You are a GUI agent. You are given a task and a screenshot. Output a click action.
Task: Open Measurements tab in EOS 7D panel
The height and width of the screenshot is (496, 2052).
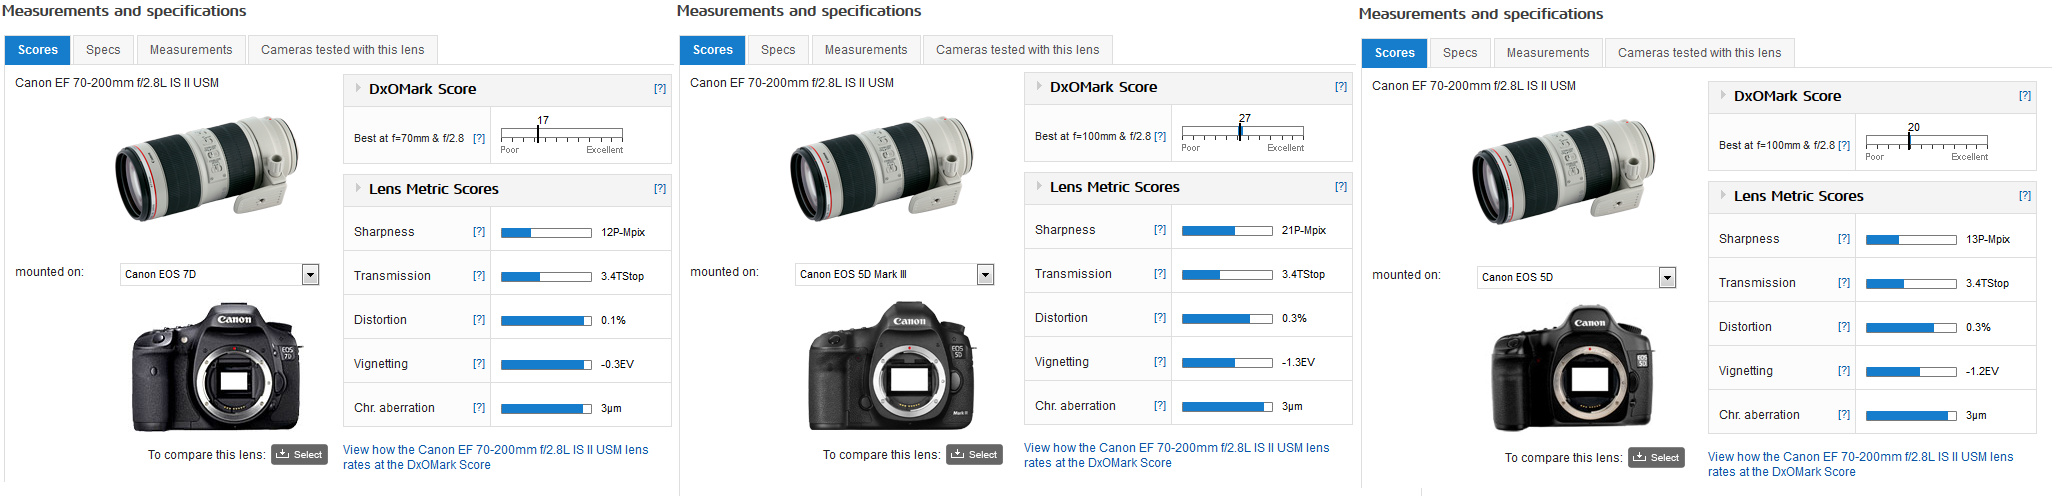click(191, 50)
